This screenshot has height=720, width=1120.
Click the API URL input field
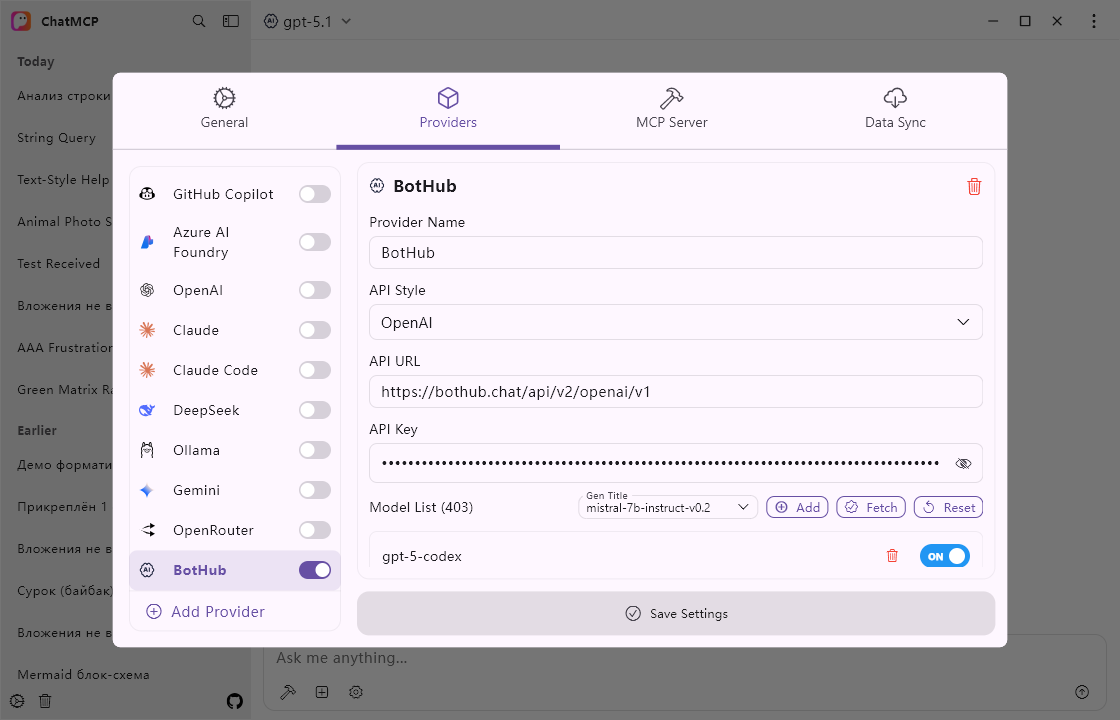tap(675, 392)
